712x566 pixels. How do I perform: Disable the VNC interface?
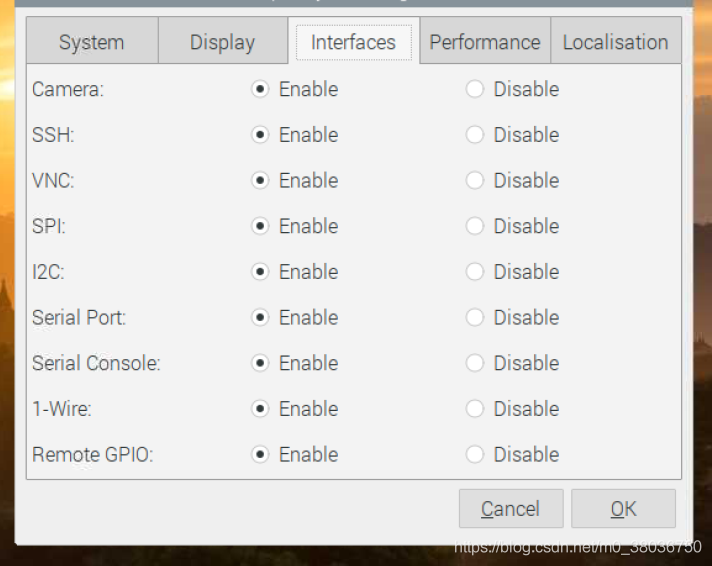tap(475, 181)
